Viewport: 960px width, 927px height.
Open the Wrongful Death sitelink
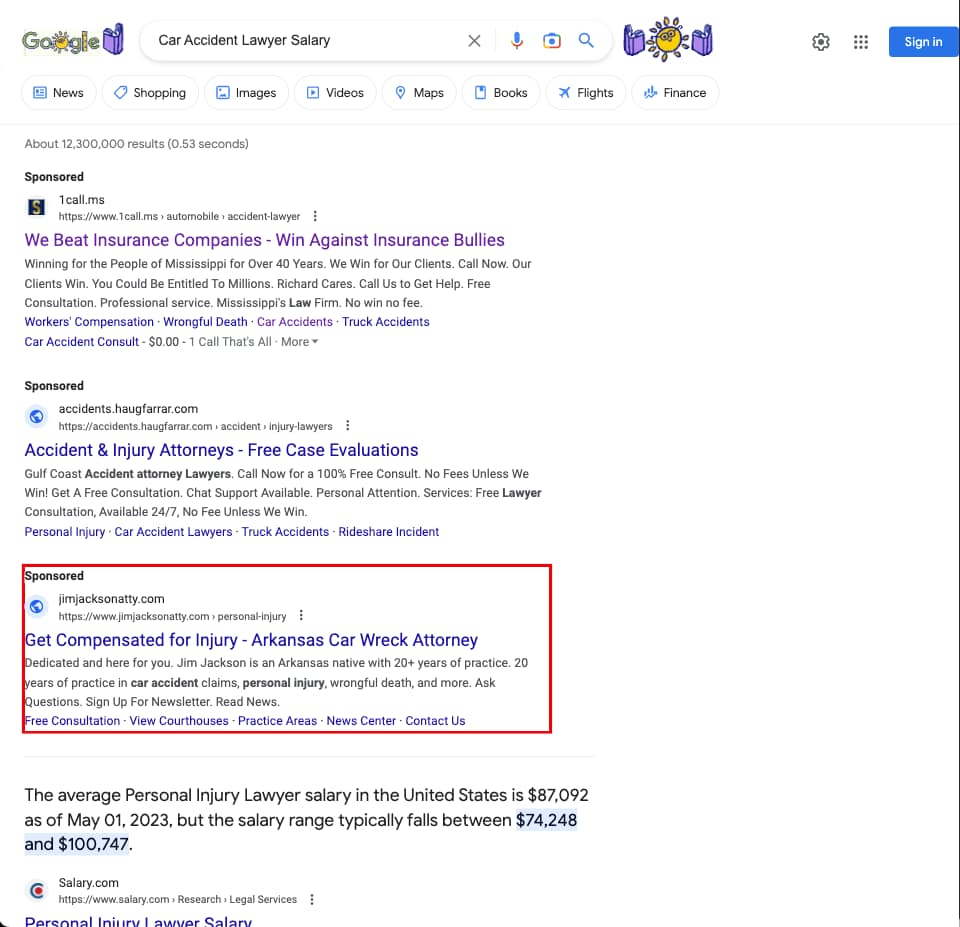coord(205,322)
